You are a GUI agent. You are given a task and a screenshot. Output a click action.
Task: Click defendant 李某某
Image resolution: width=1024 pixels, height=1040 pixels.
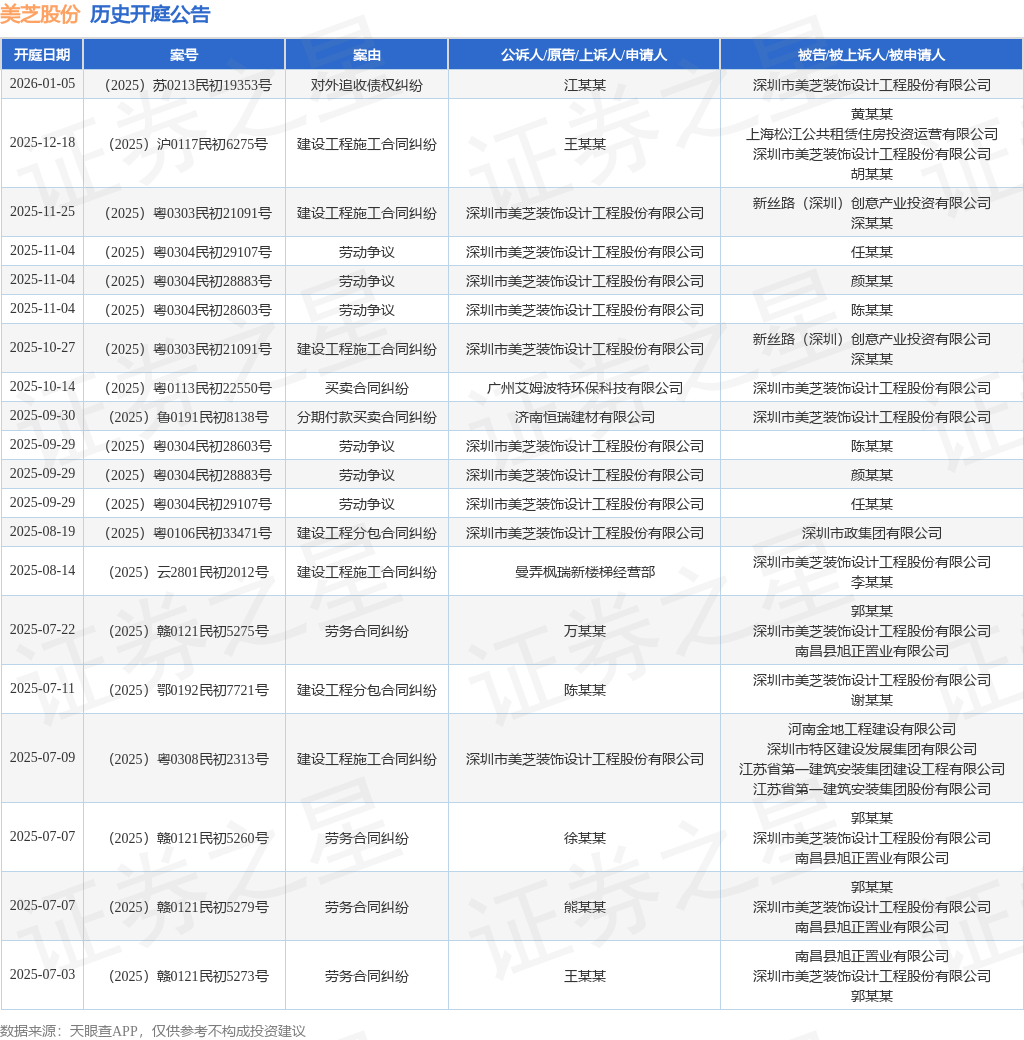point(871,582)
